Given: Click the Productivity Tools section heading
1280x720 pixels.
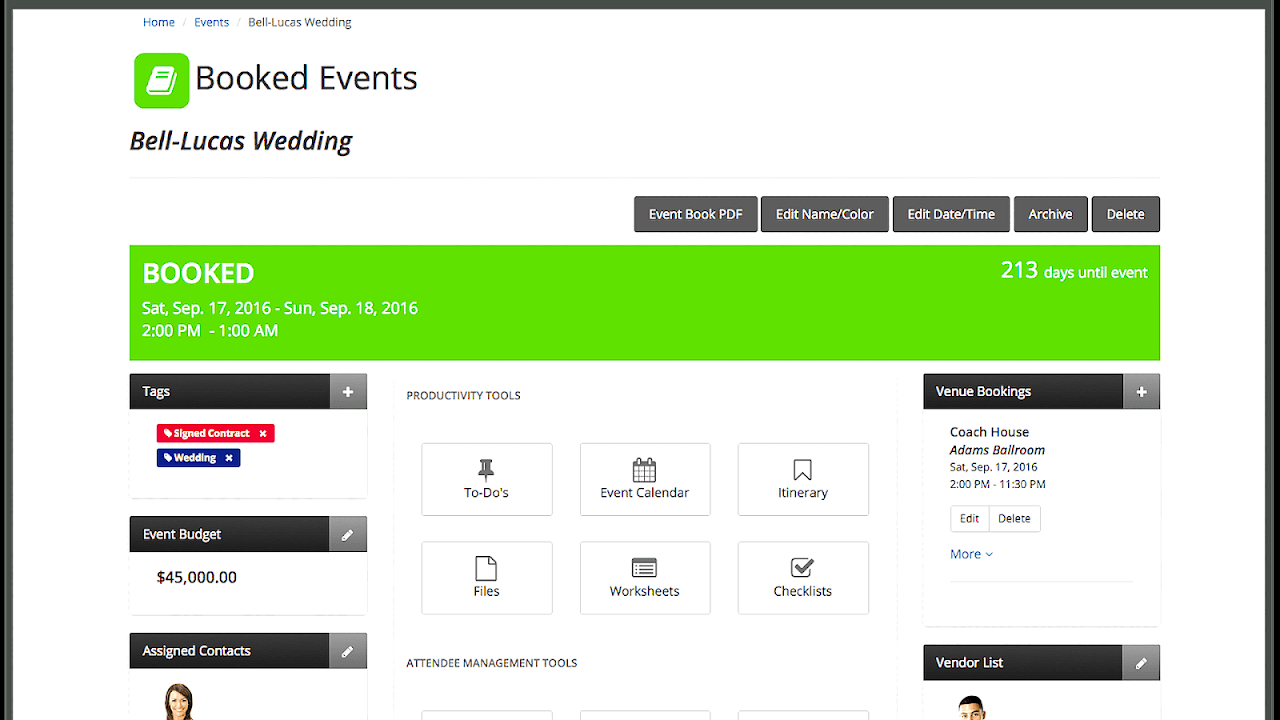Looking at the screenshot, I should (x=463, y=395).
